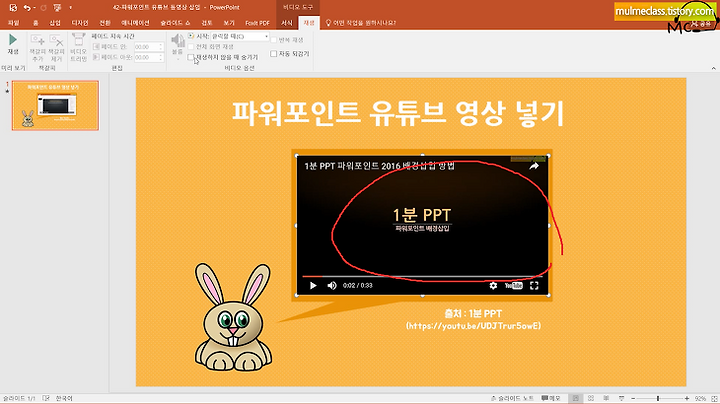Image resolution: width=720 pixels, height=404 pixels.
Task: Open the 파일 (File) tab
Action: coord(13,22)
